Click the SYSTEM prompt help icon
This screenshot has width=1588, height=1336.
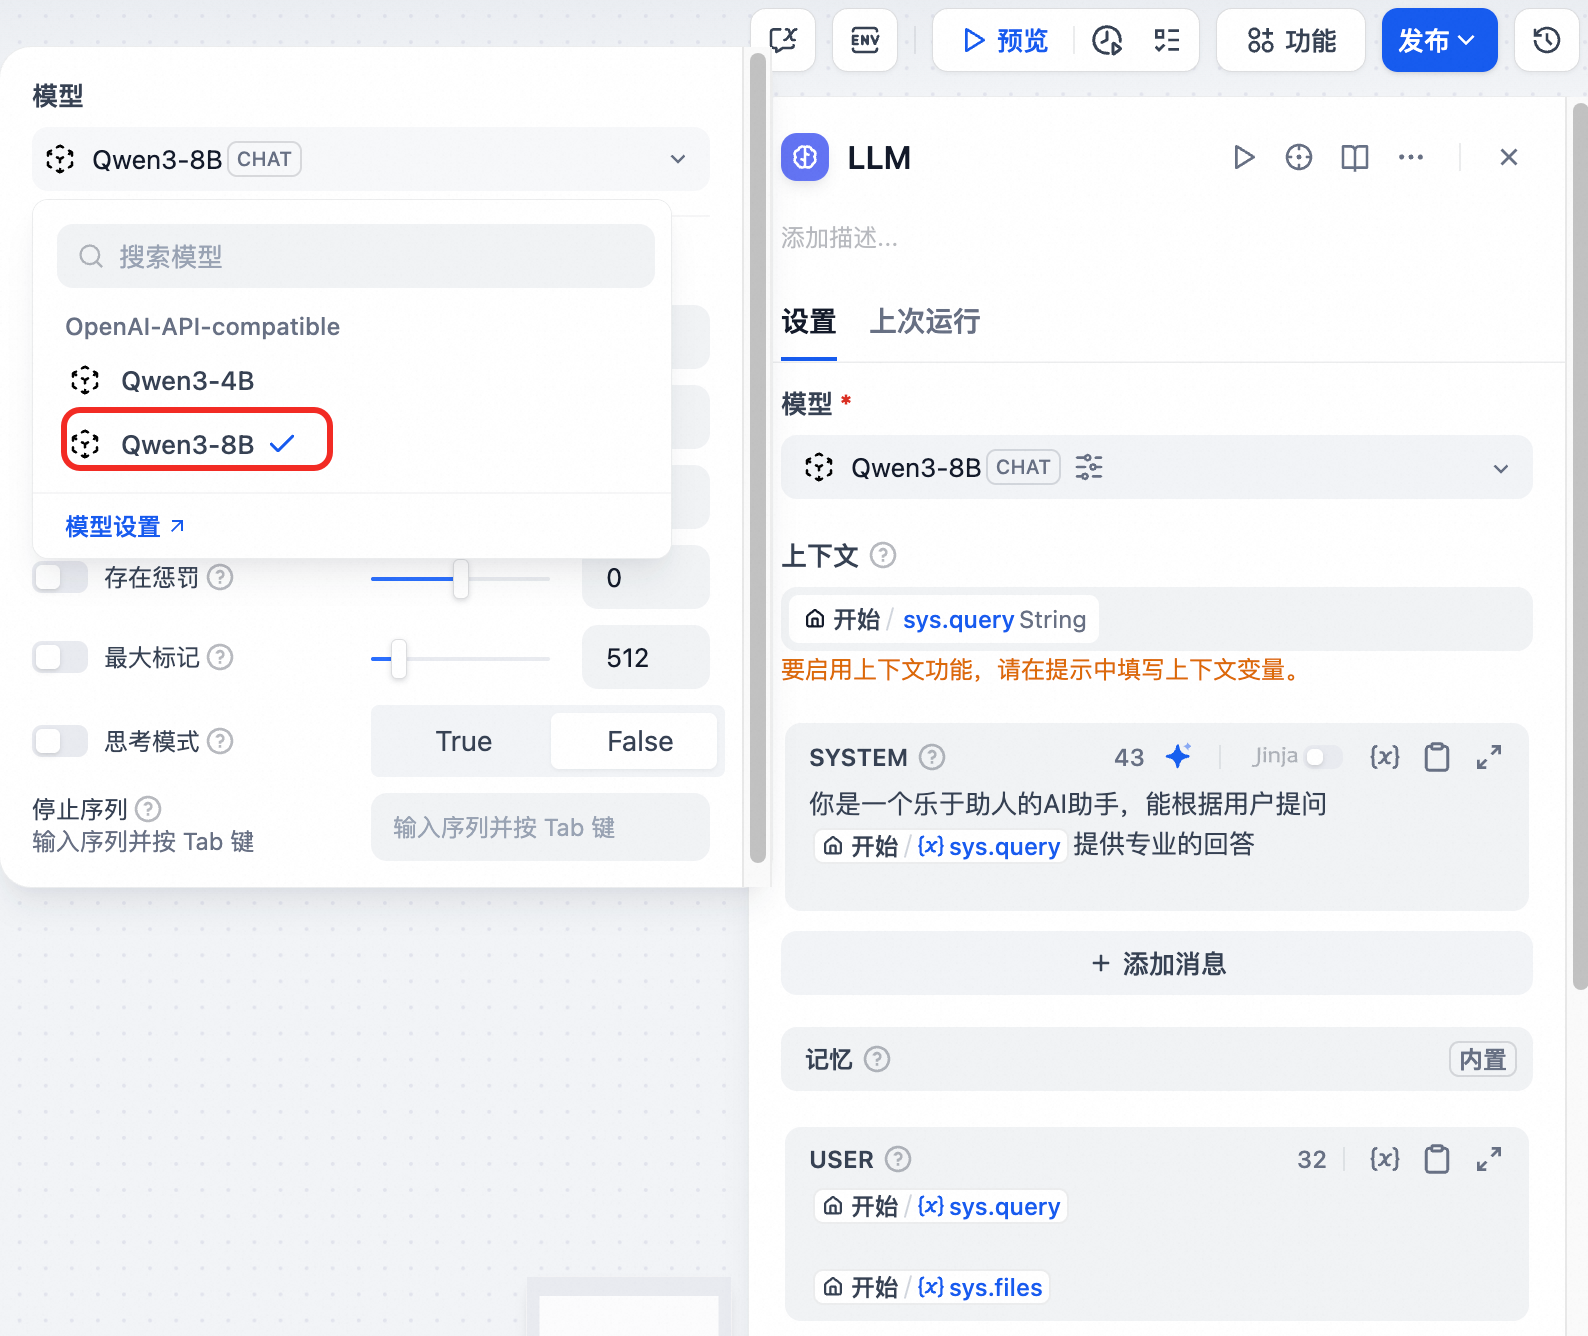932,757
